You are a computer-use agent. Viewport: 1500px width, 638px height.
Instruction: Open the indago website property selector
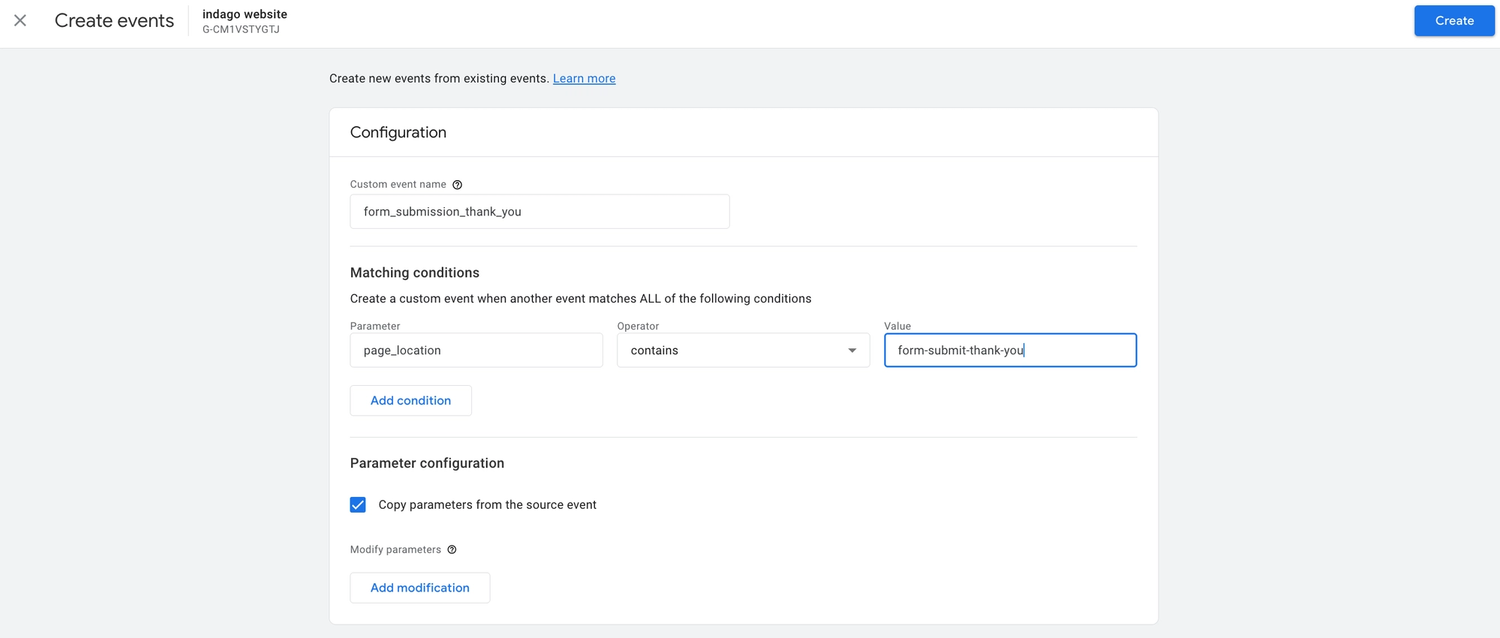[x=244, y=21]
